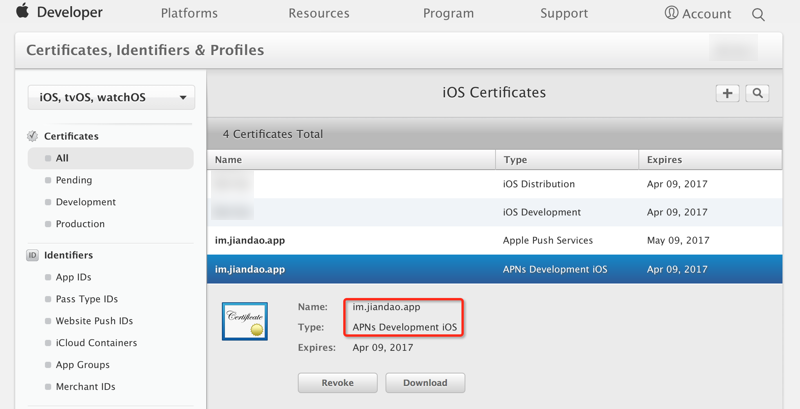Click the Identifiers ID section icon

click(32, 255)
